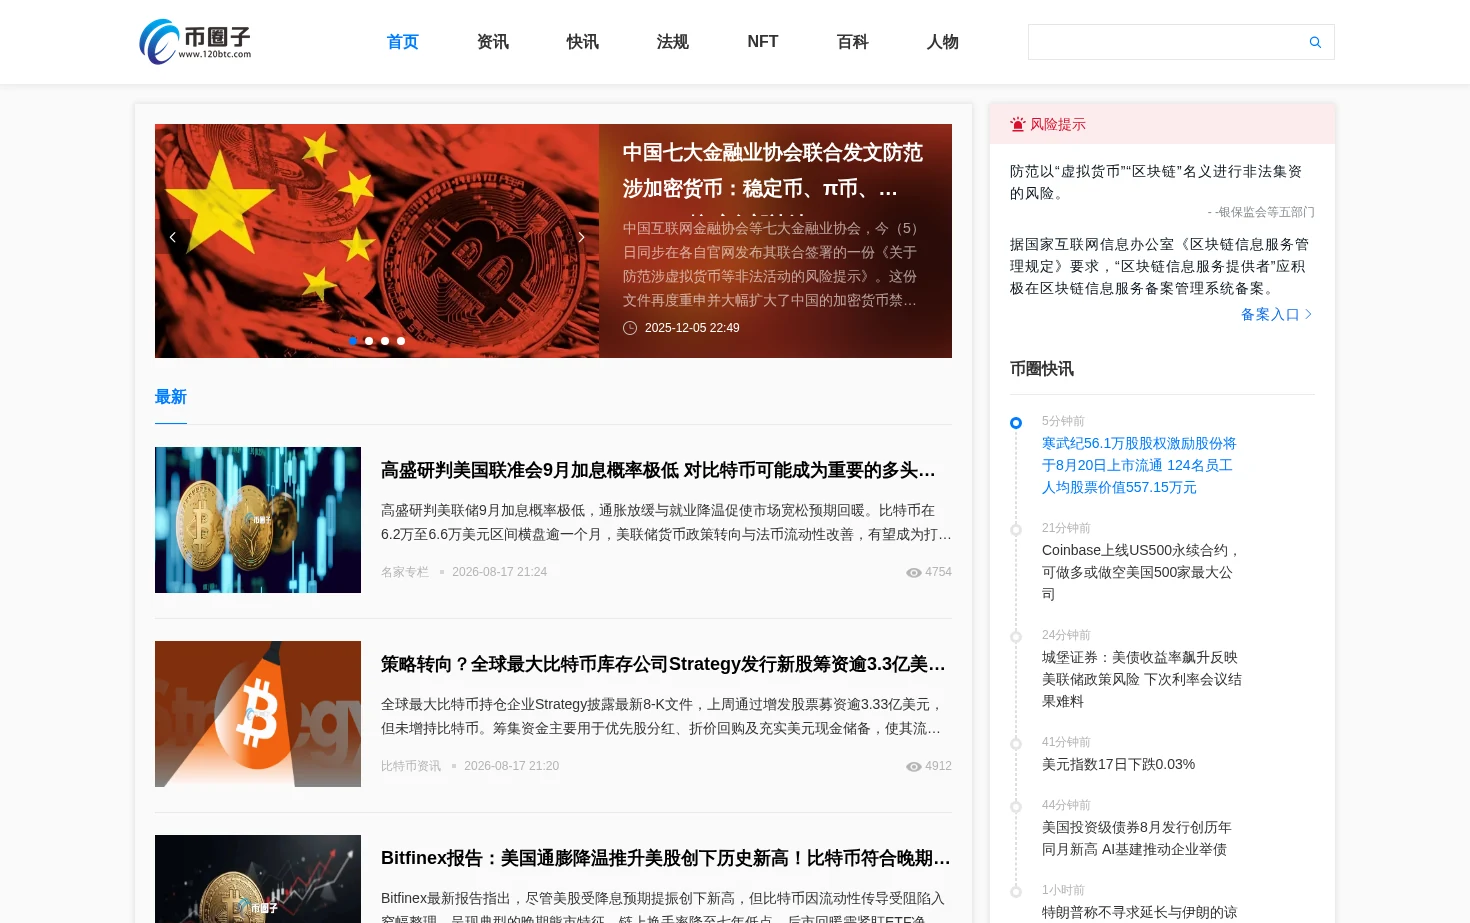Select the third carousel dot indicator
Viewport: 1470px width, 923px height.
pos(385,341)
